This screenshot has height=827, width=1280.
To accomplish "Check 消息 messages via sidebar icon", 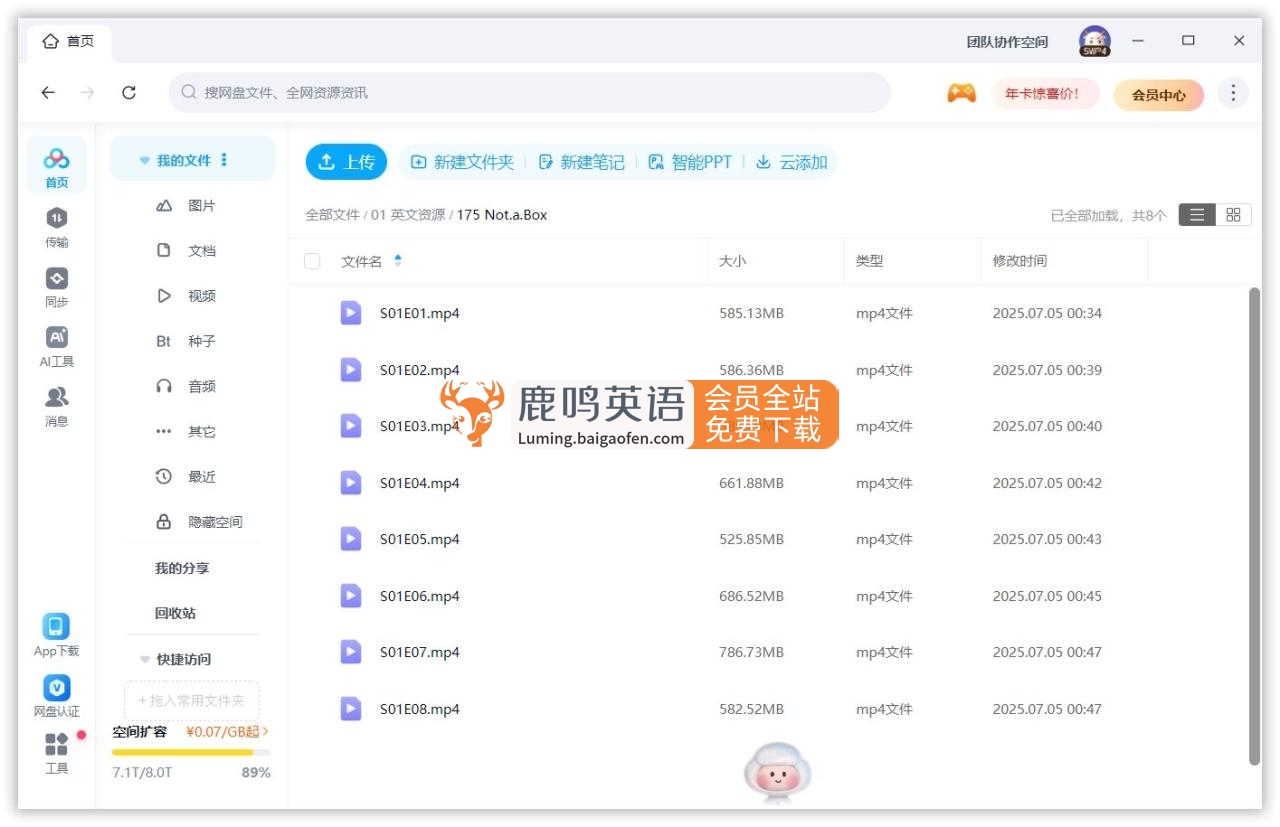I will pyautogui.click(x=56, y=403).
